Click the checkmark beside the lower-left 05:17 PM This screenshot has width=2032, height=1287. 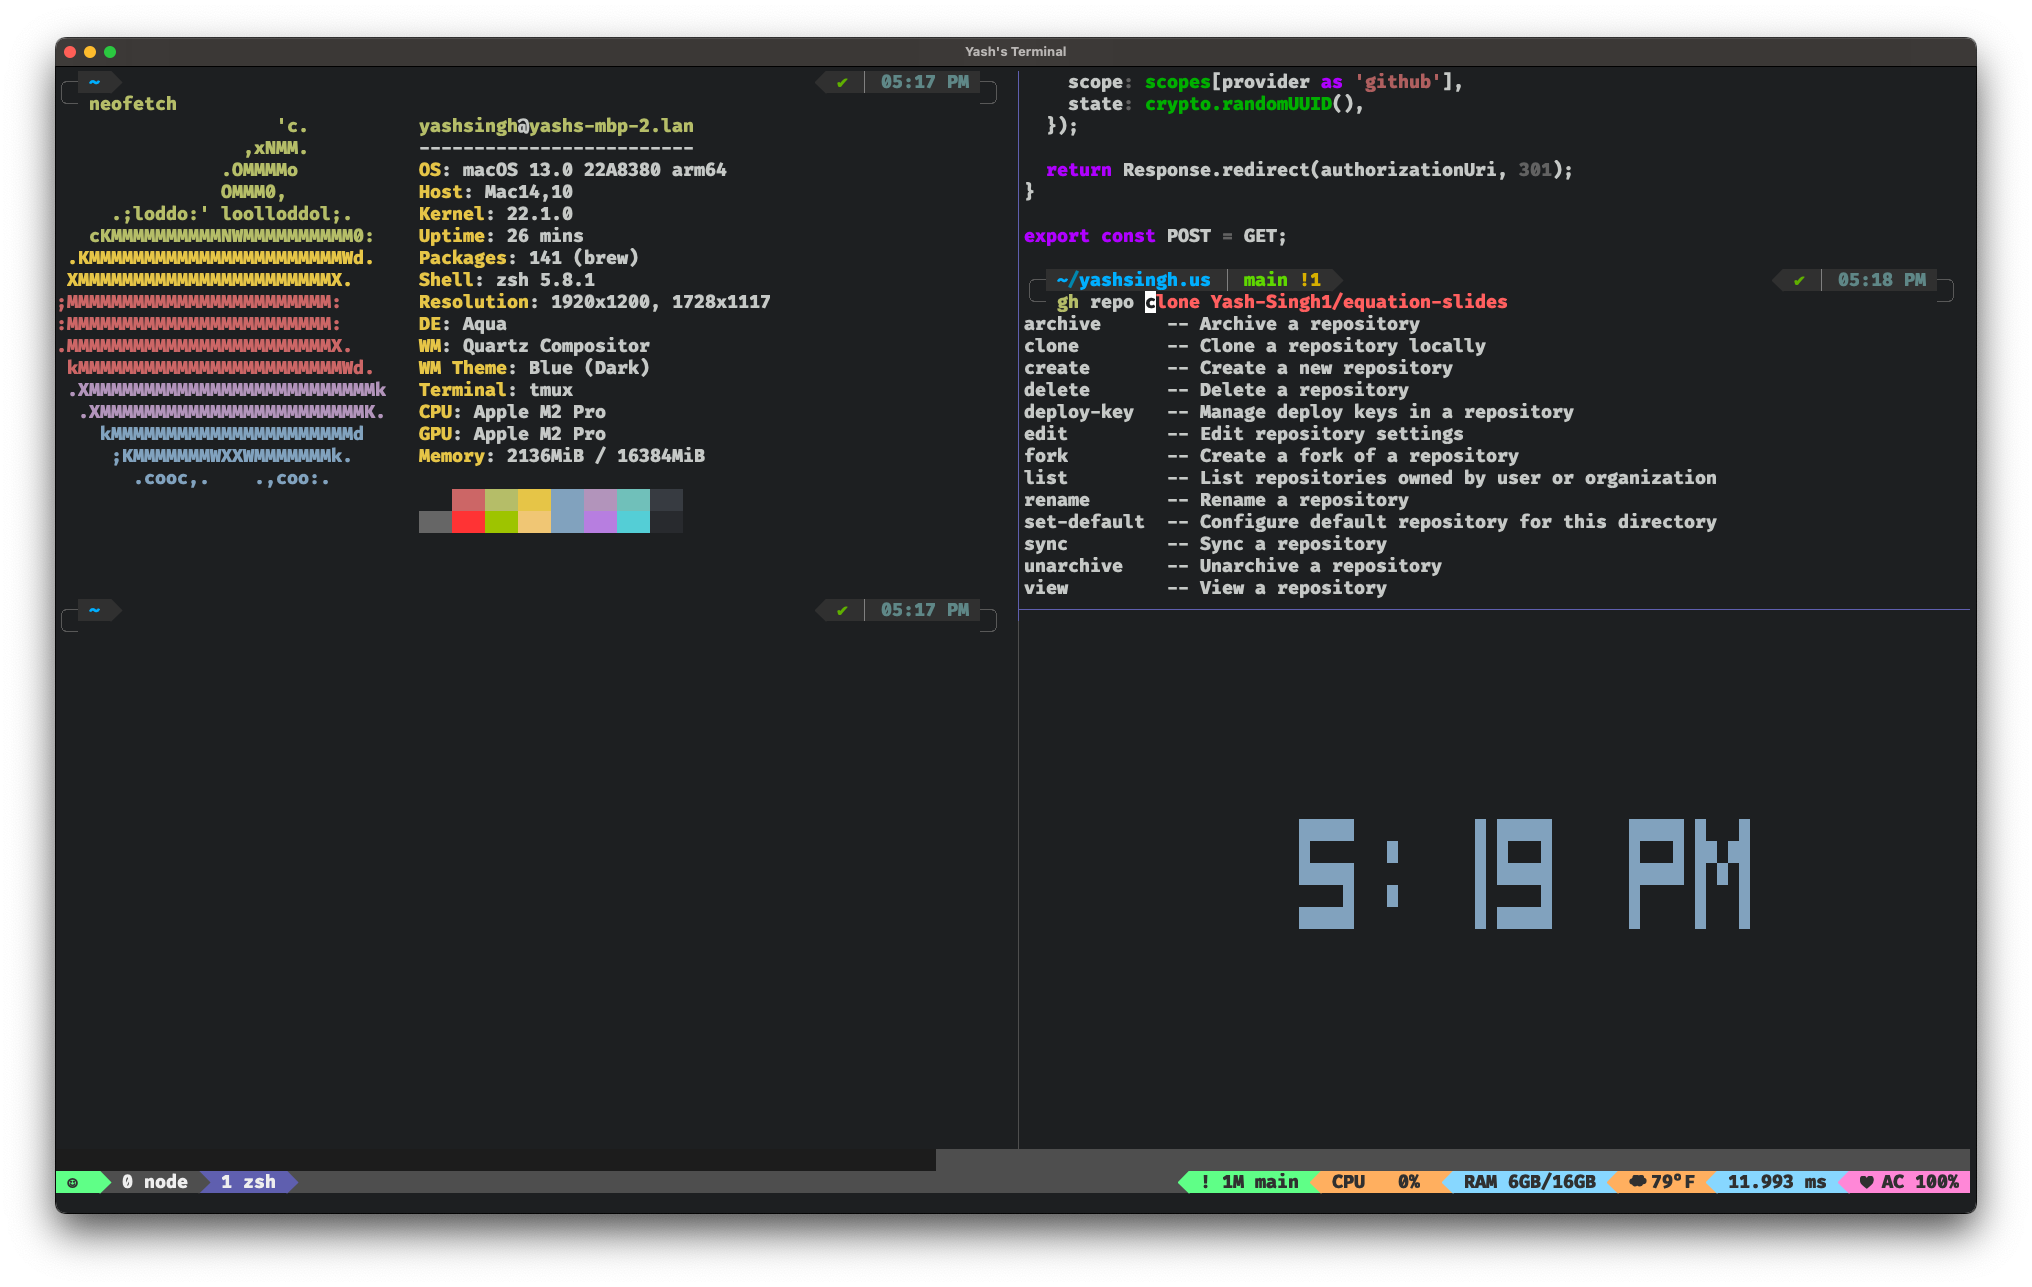842,610
